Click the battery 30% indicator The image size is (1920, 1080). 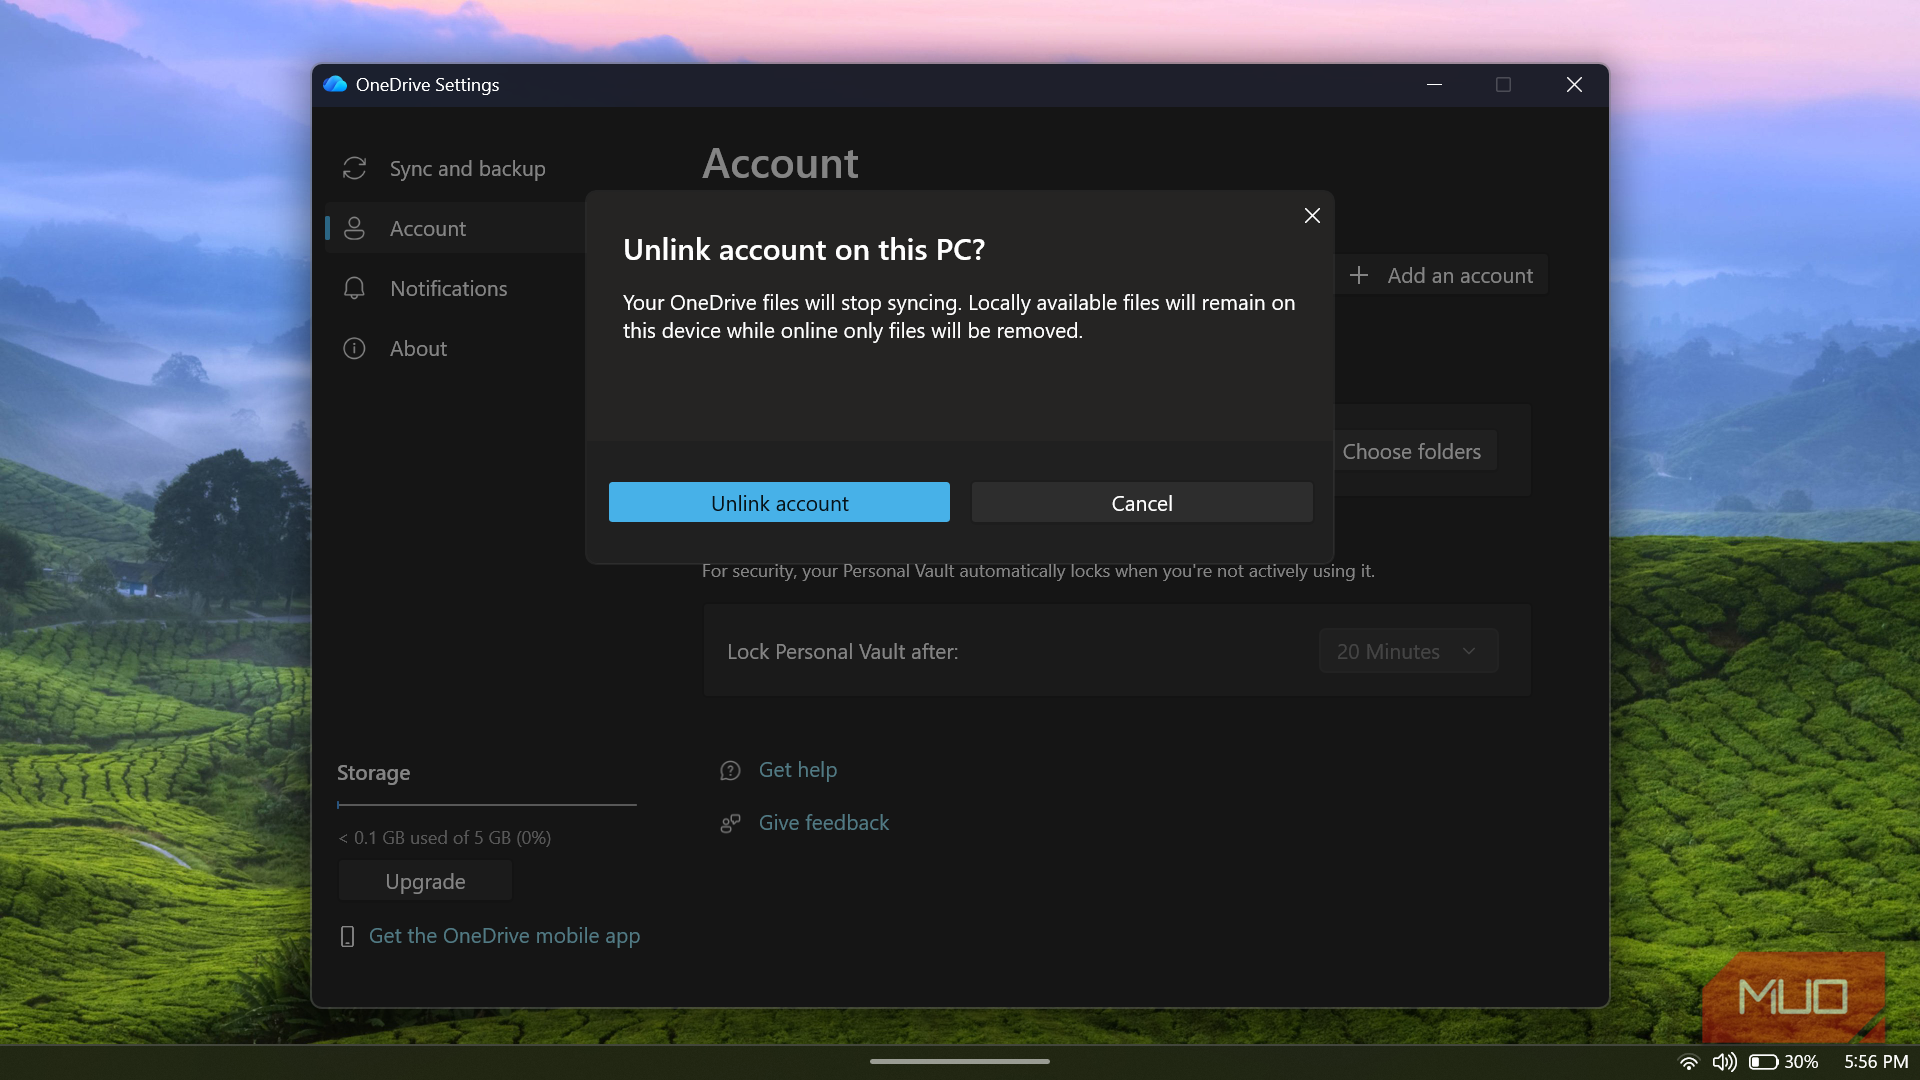1784,1062
